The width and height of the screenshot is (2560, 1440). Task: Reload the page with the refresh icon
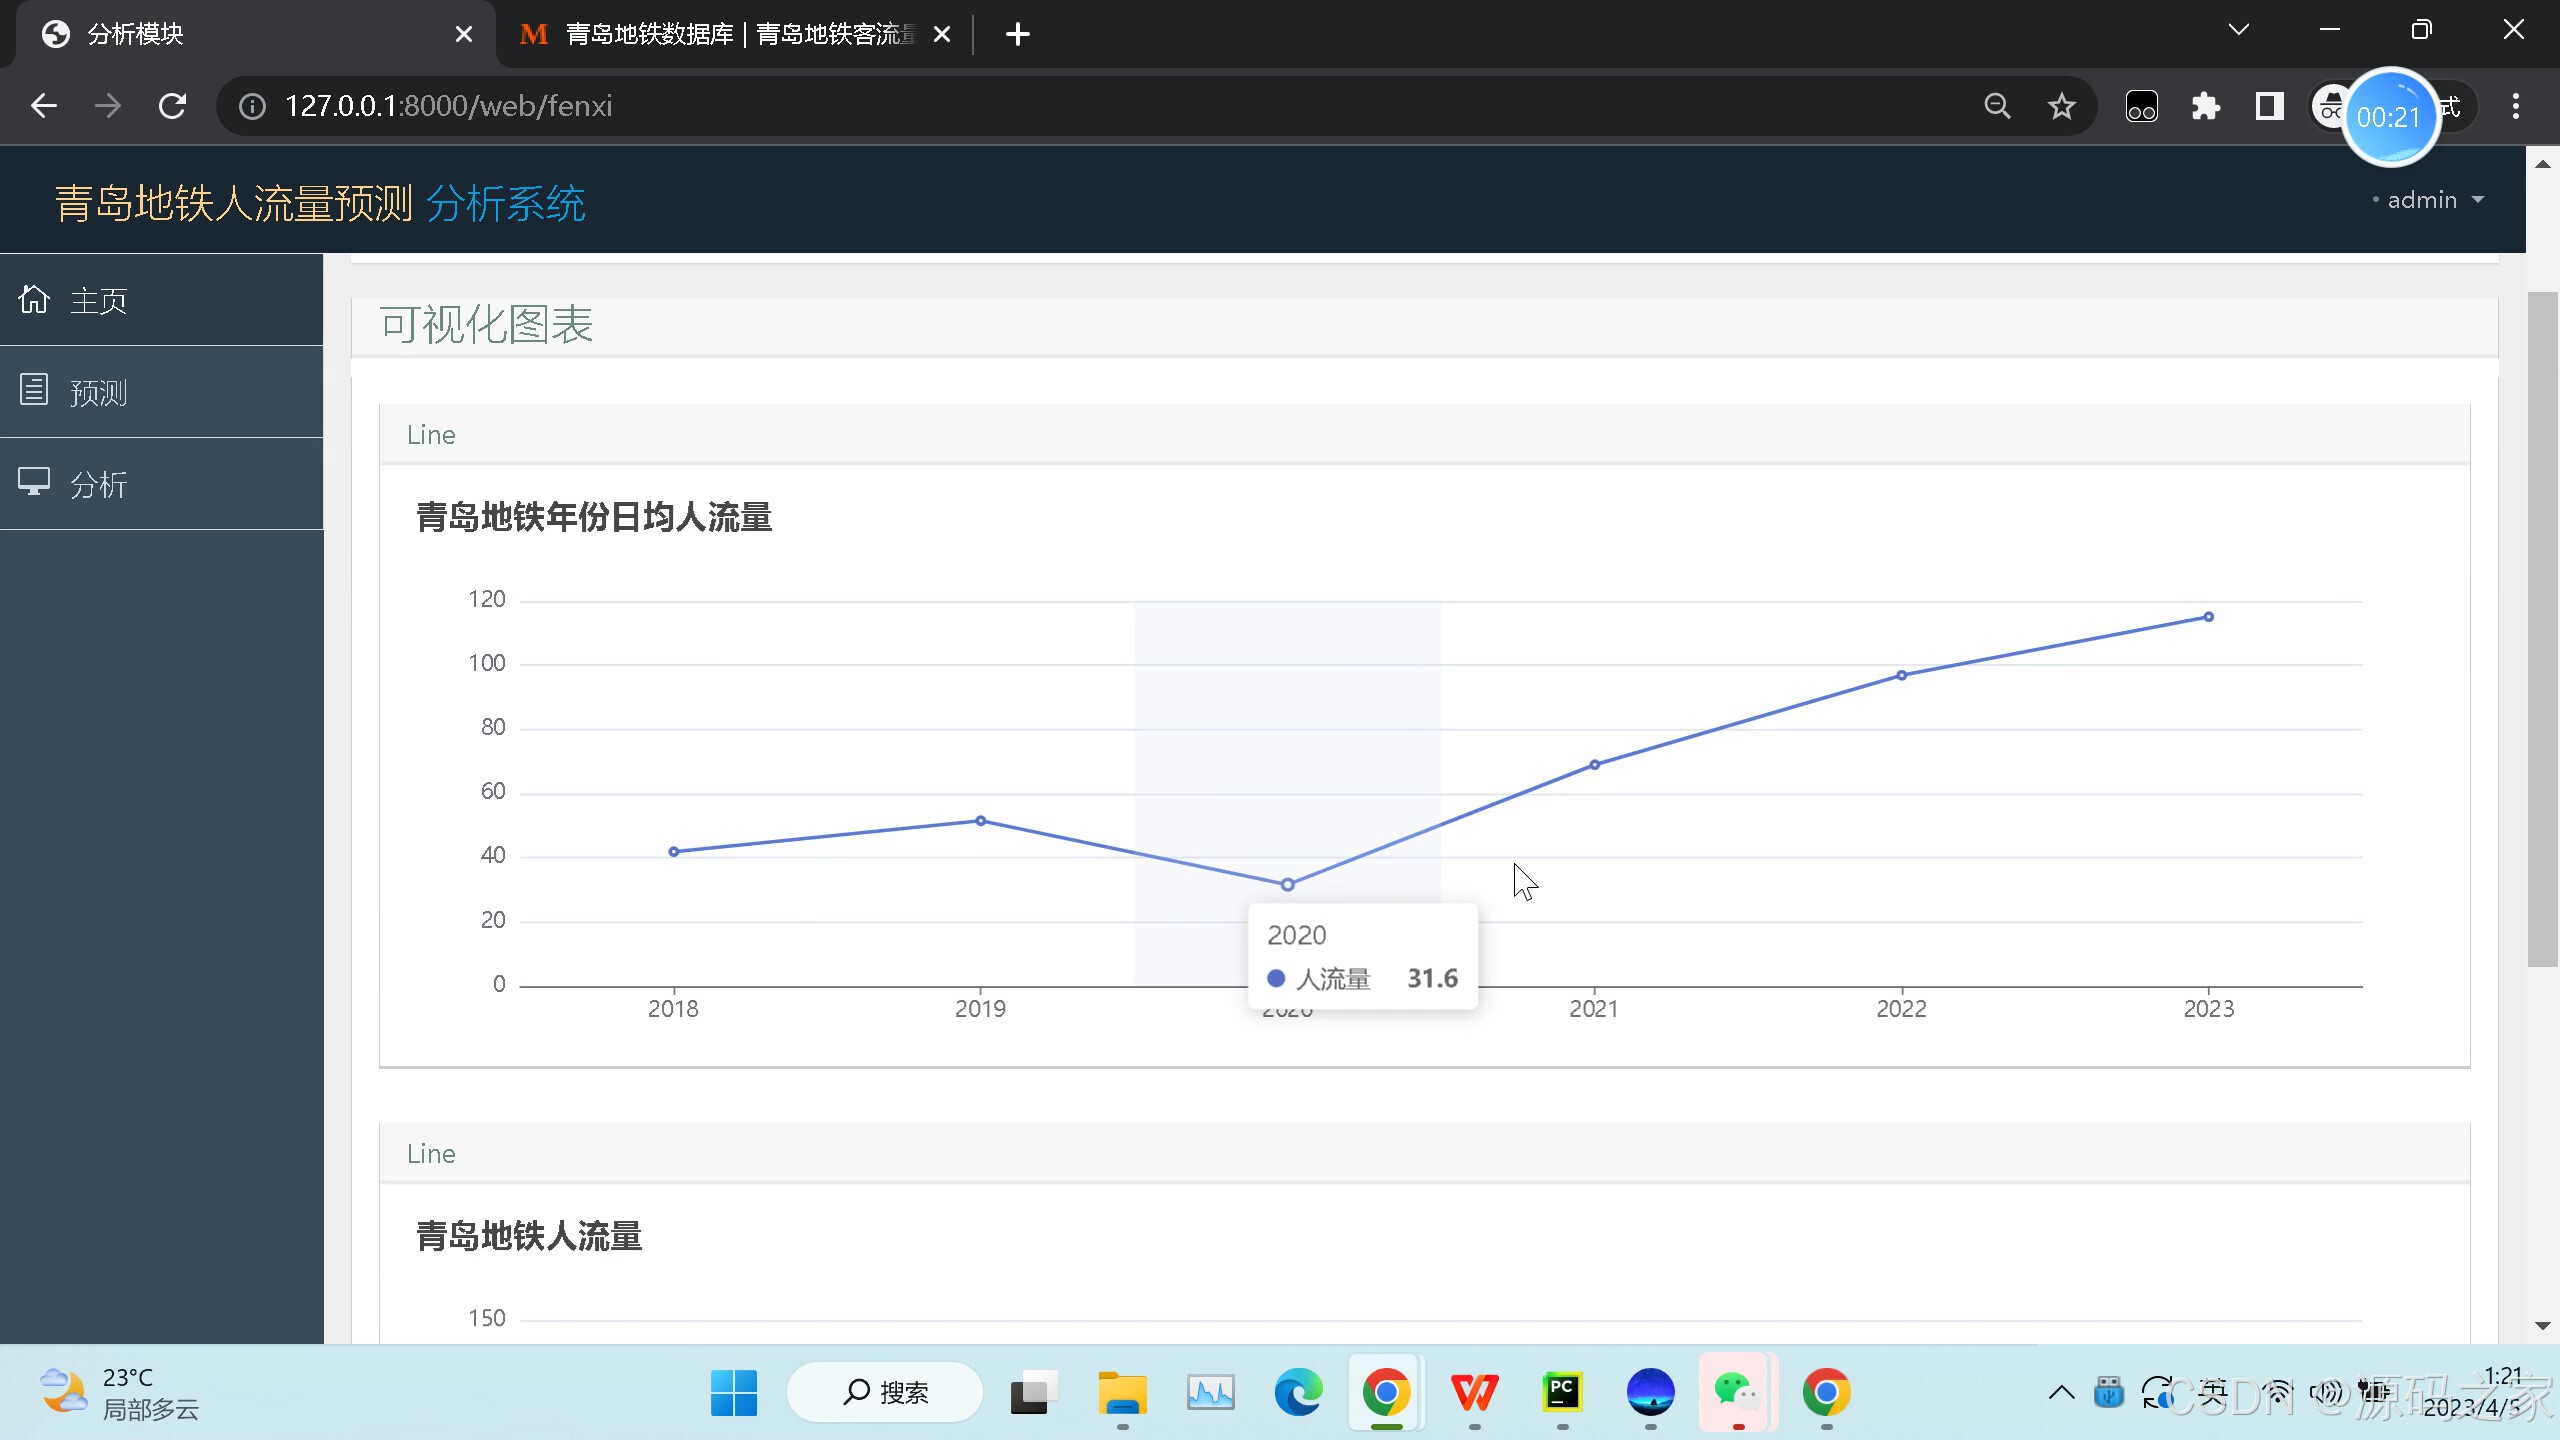[x=172, y=106]
